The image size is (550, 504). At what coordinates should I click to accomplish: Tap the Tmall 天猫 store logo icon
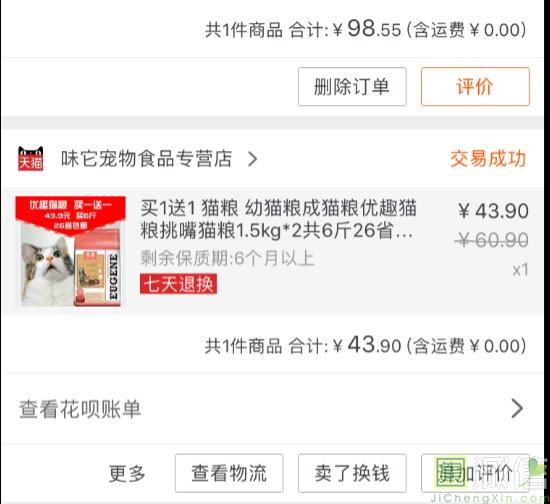click(x=31, y=159)
